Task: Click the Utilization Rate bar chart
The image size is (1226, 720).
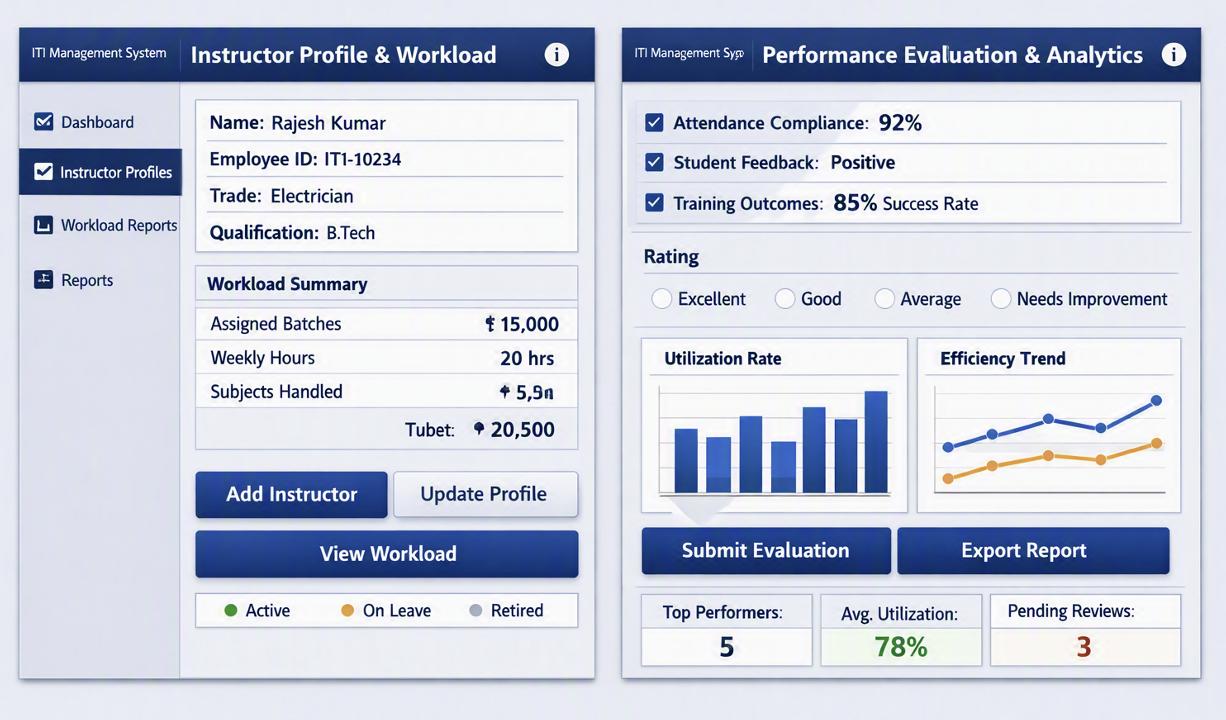Action: [x=774, y=441]
